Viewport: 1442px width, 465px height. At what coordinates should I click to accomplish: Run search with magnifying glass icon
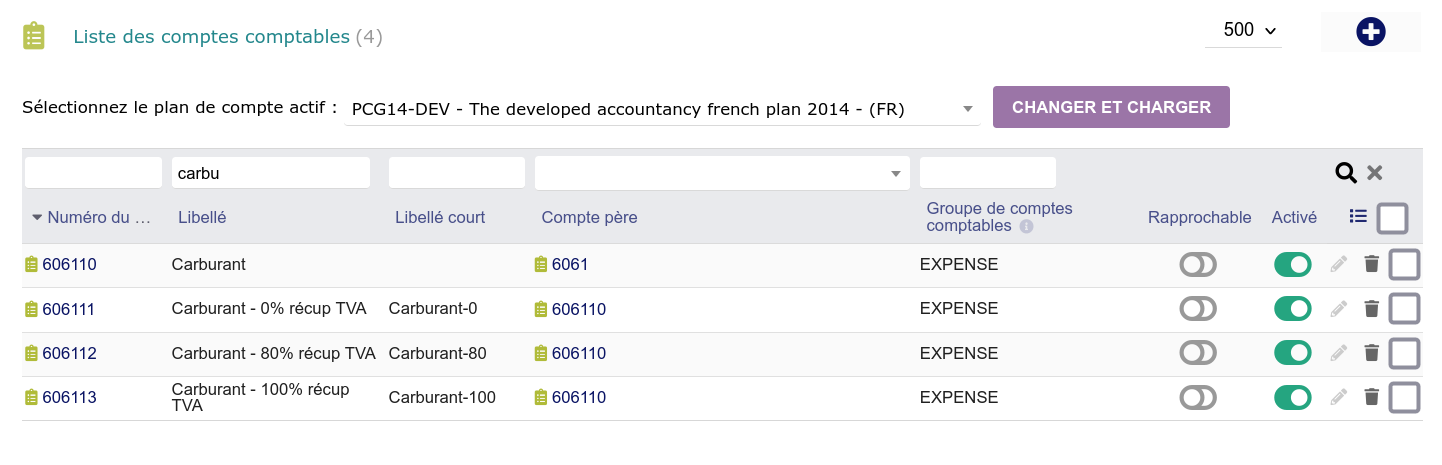[x=1346, y=173]
